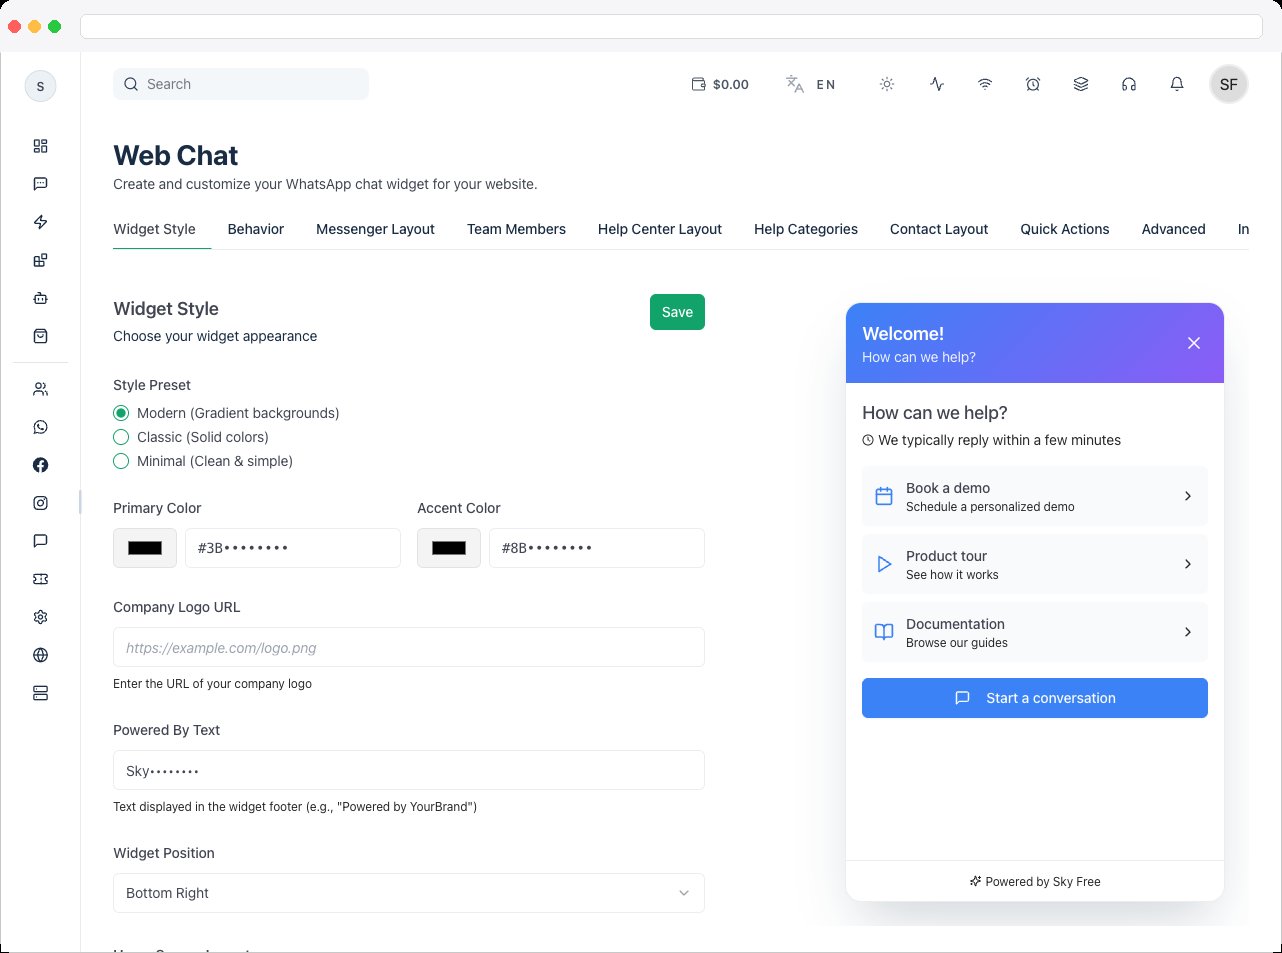
Task: Open the Quick Actions tab
Action: (x=1065, y=229)
